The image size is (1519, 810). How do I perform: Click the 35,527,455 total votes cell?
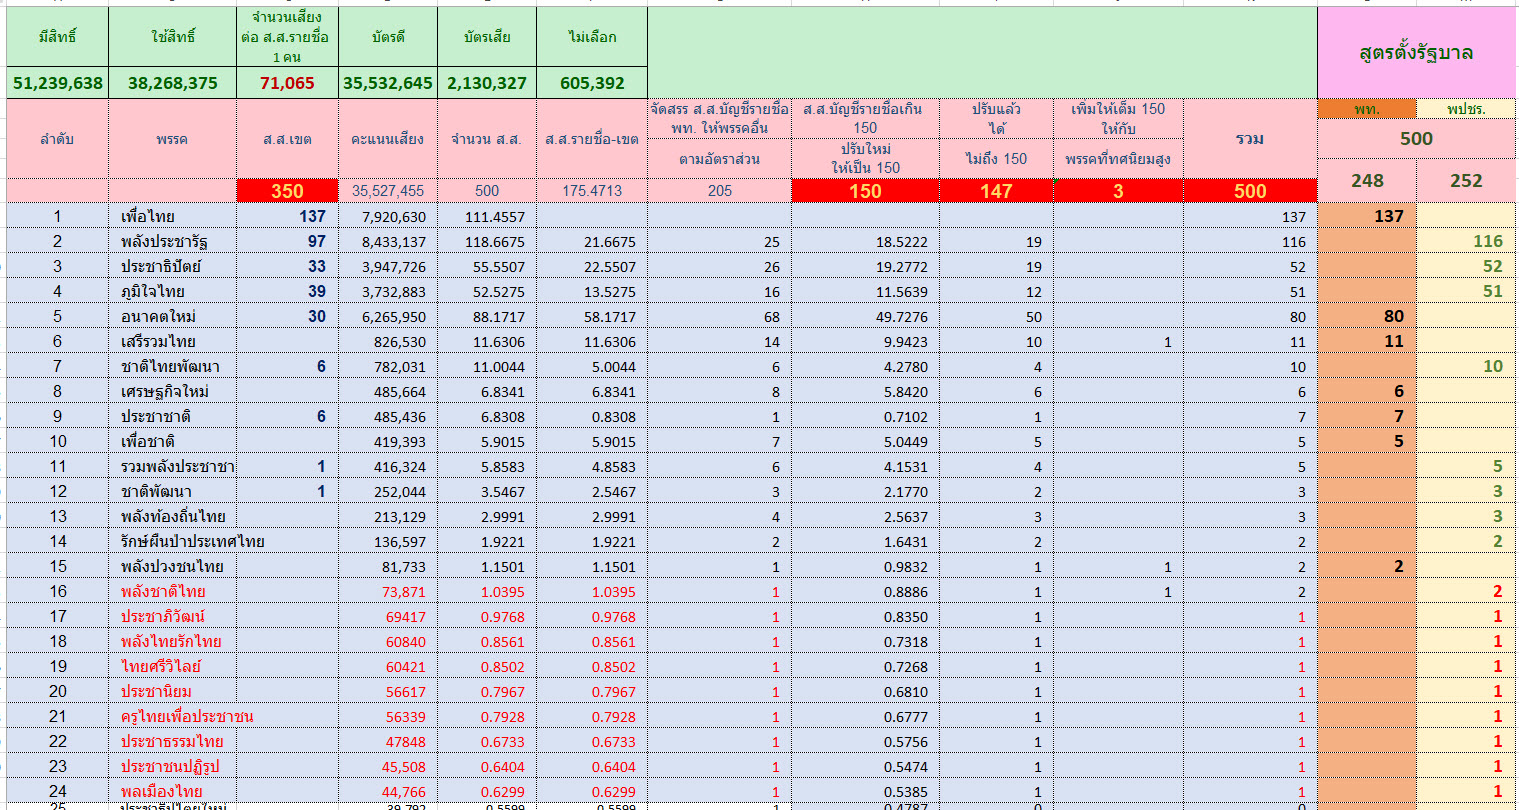387,191
